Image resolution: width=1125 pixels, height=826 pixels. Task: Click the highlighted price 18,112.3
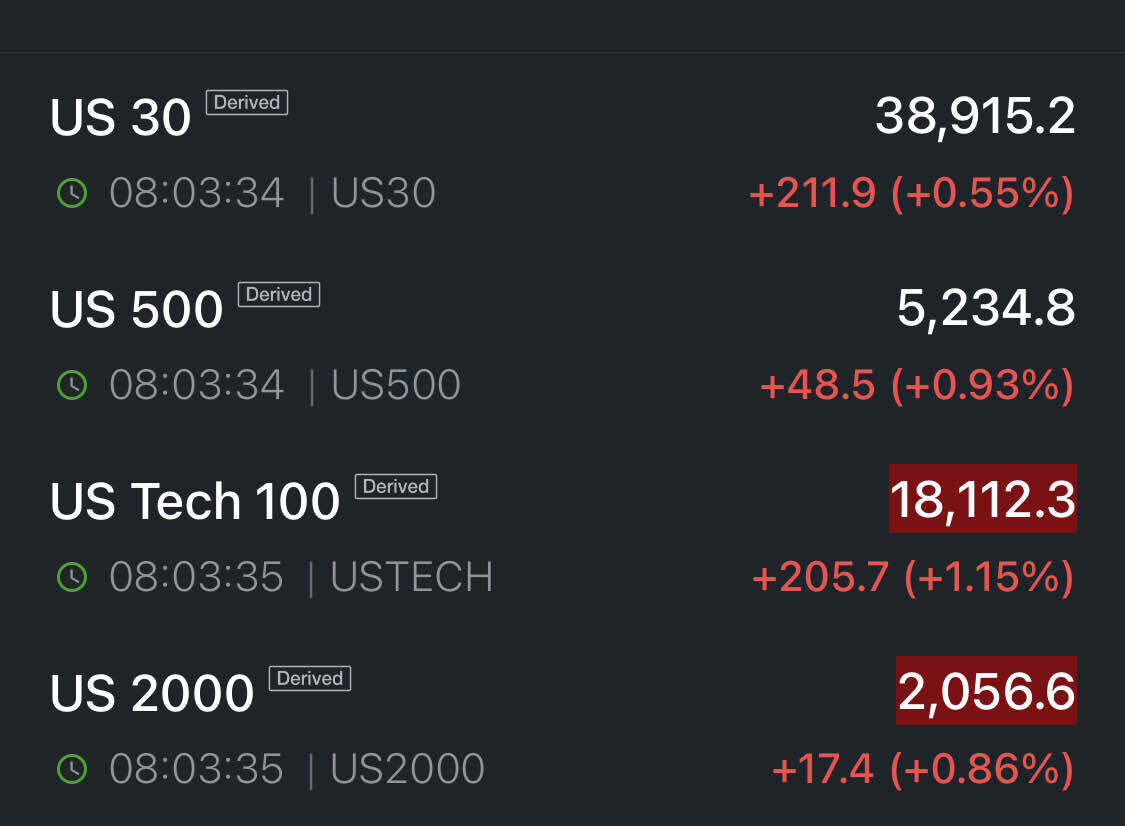983,499
